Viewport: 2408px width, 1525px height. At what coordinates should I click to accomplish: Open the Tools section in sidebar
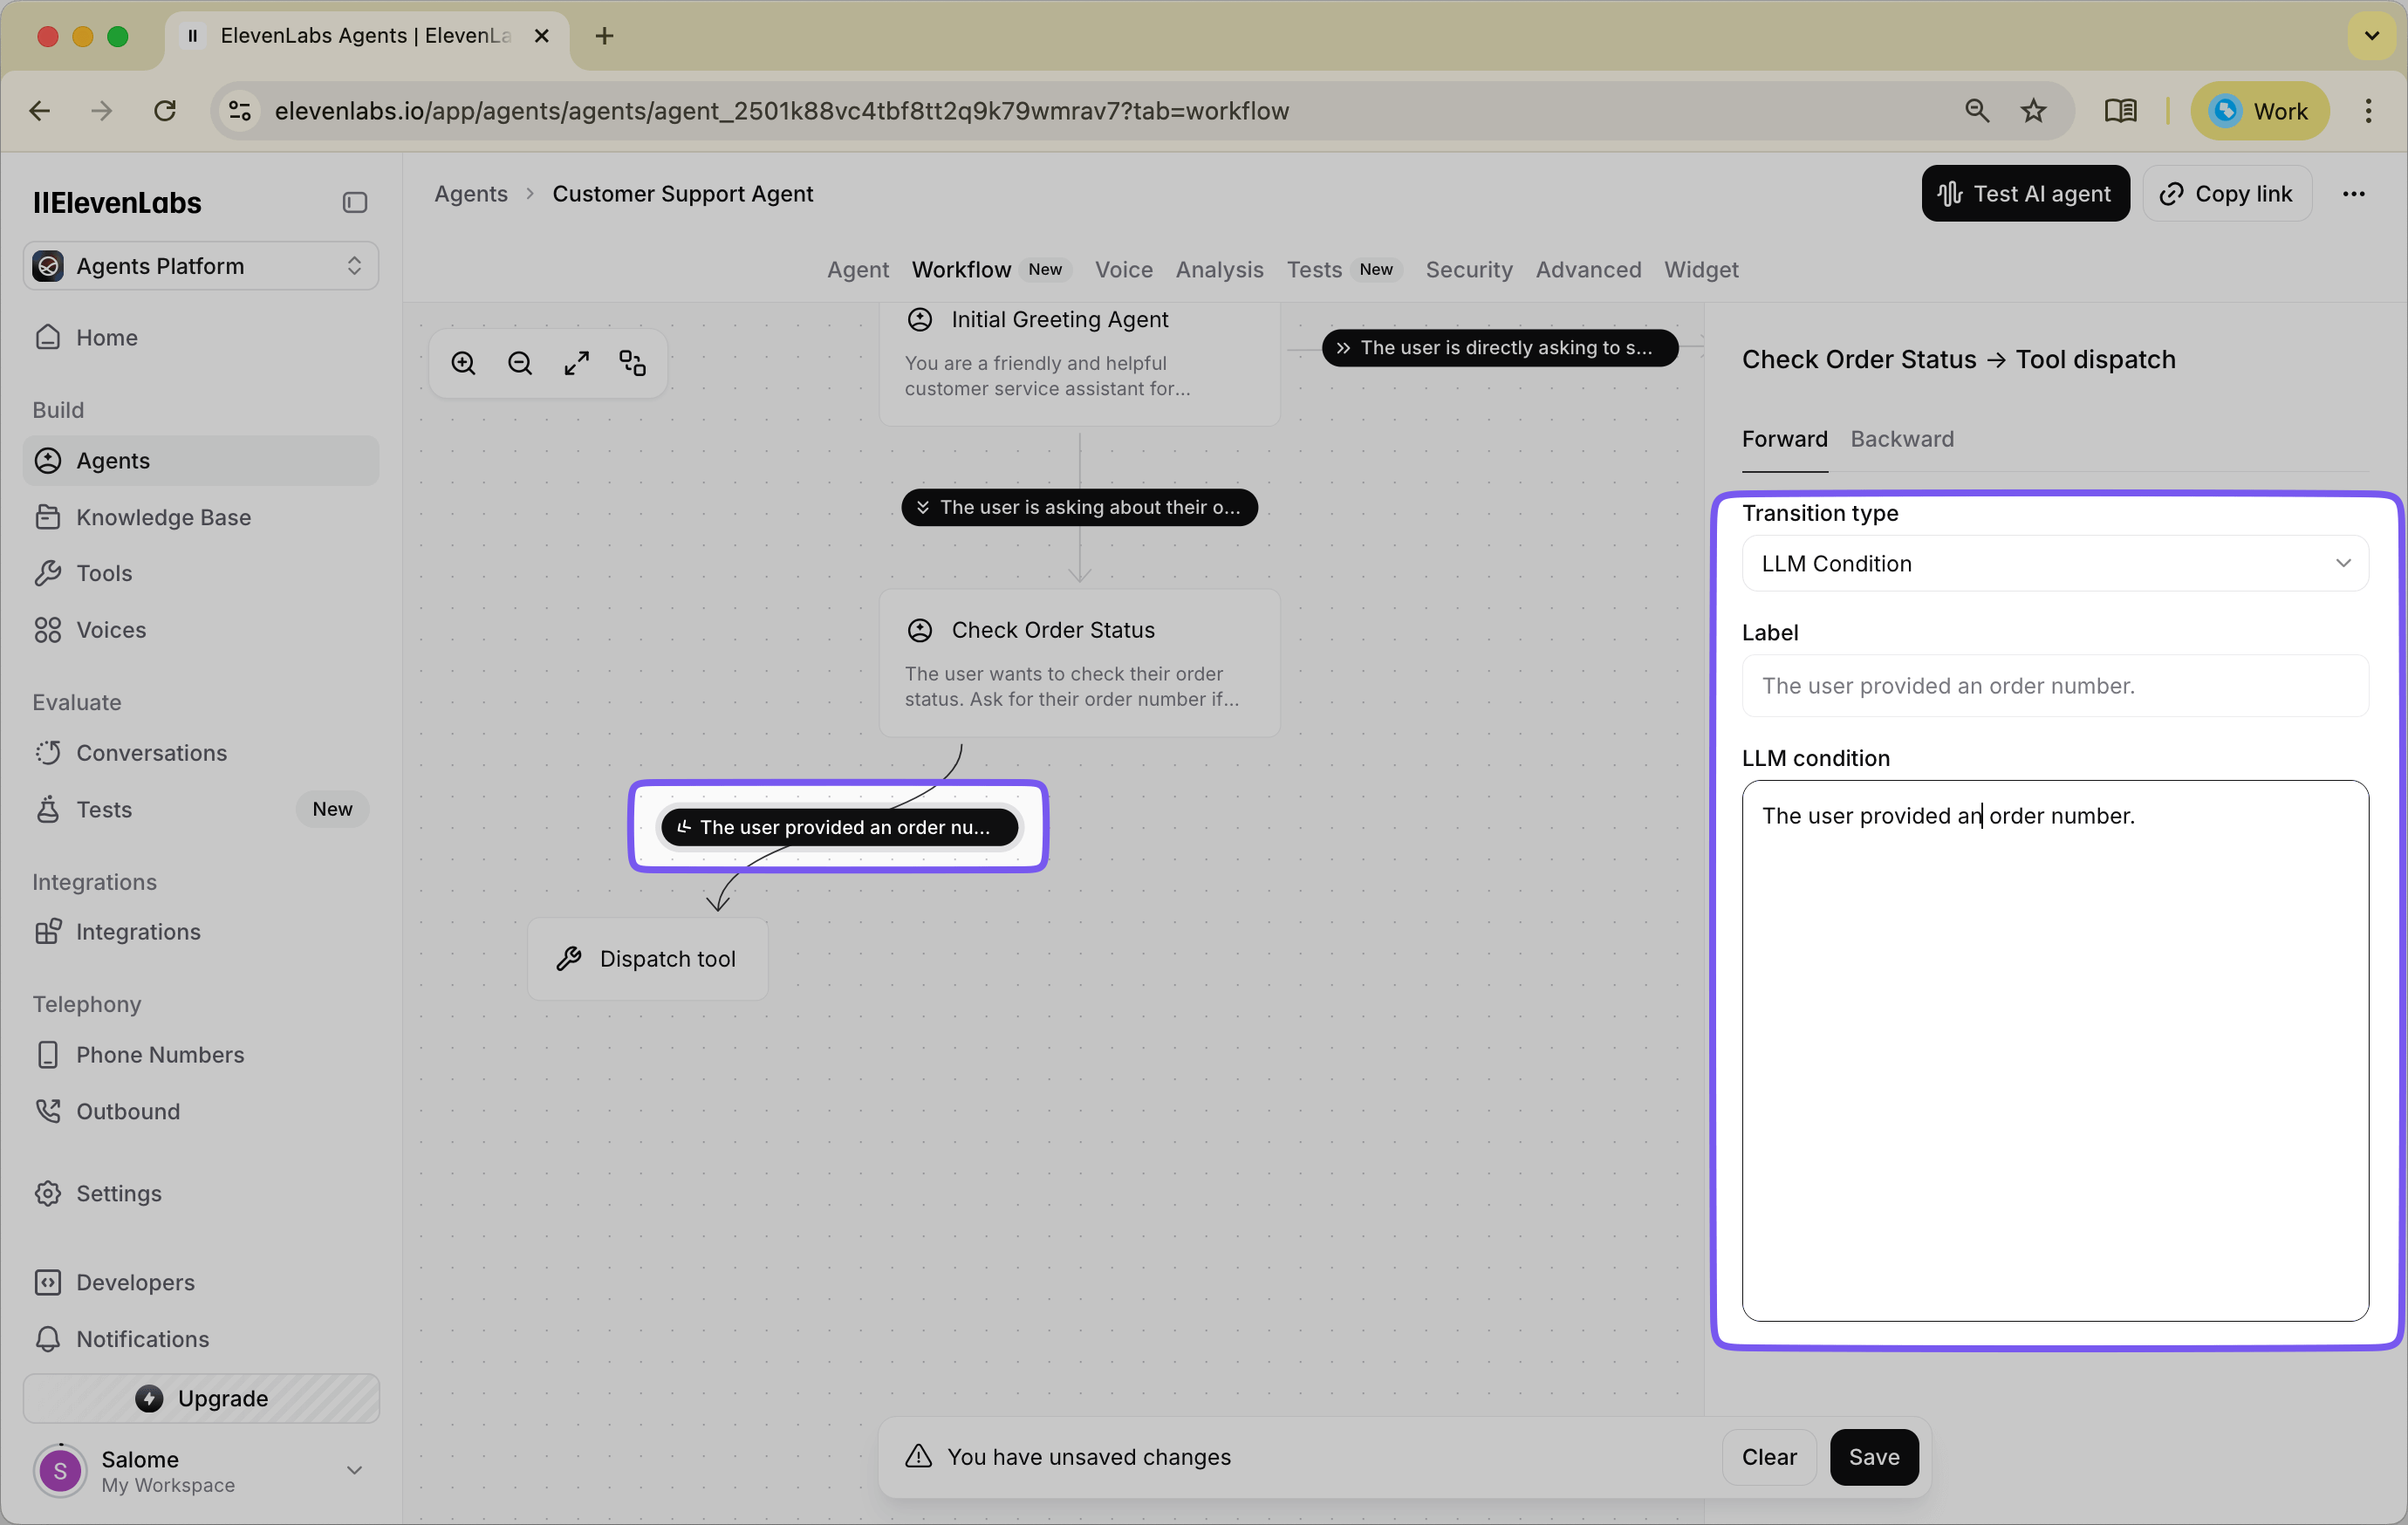[104, 573]
